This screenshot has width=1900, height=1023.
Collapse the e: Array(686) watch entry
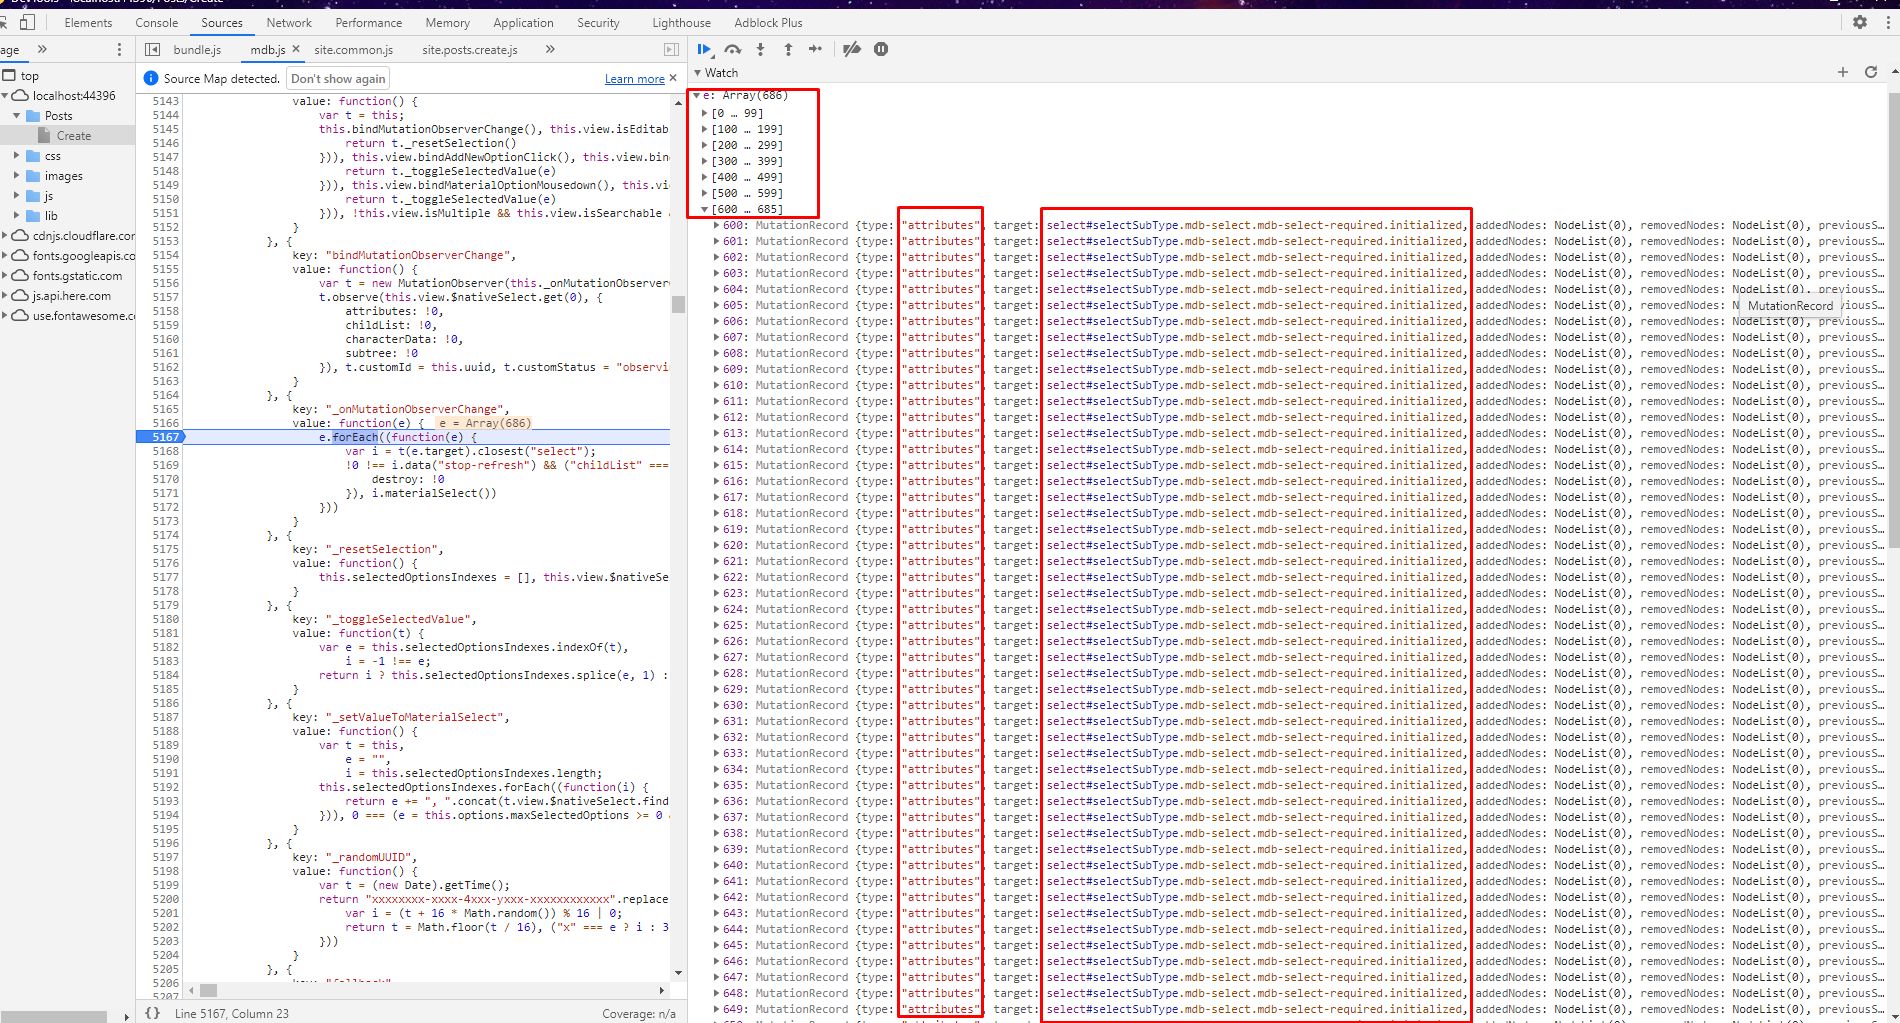pyautogui.click(x=697, y=96)
